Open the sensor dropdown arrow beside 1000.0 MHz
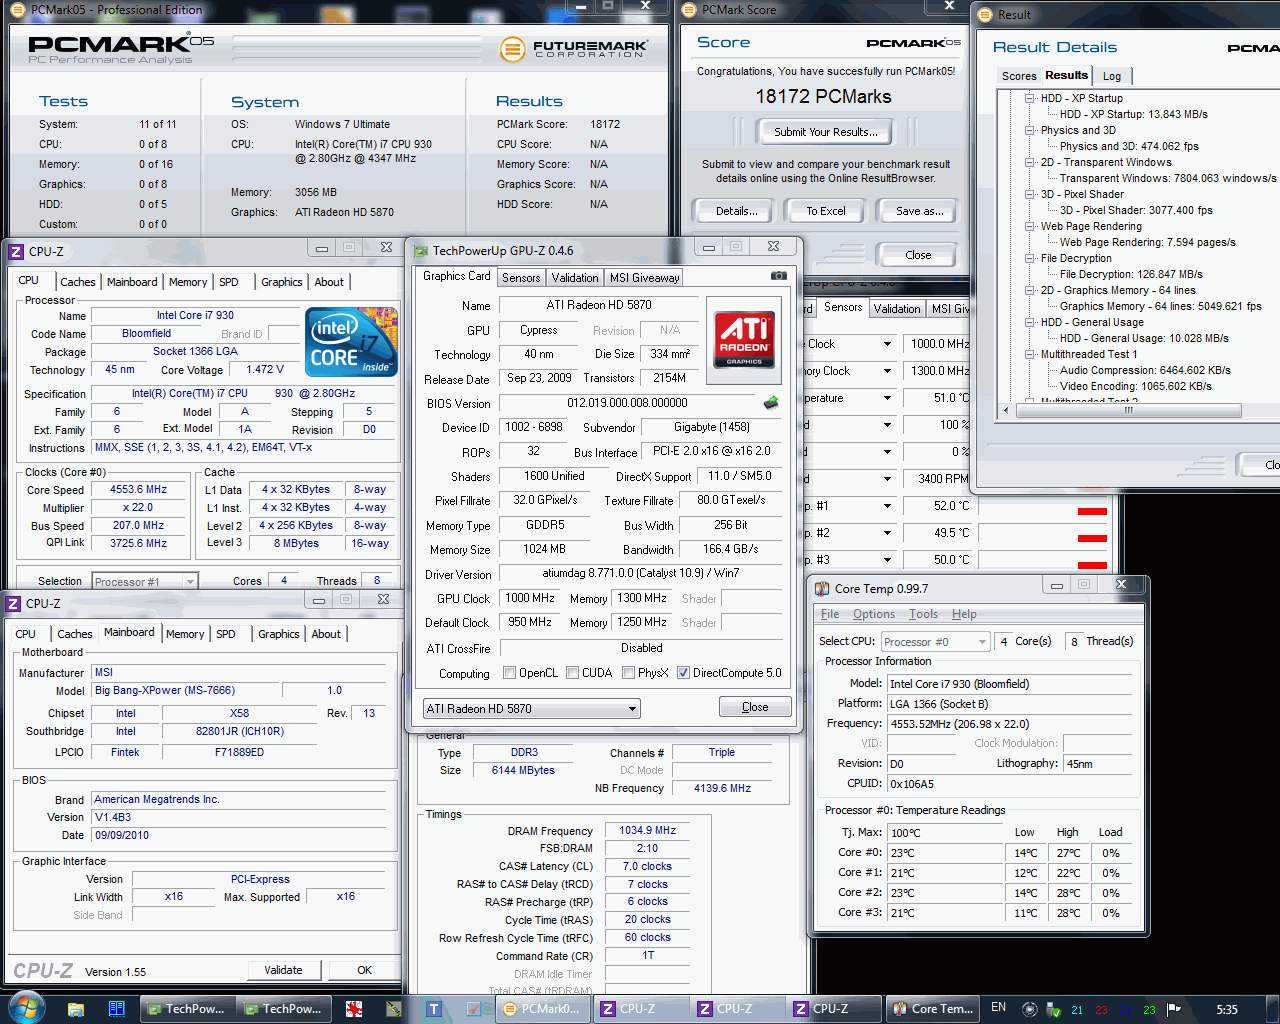This screenshot has height=1024, width=1280. click(887, 344)
